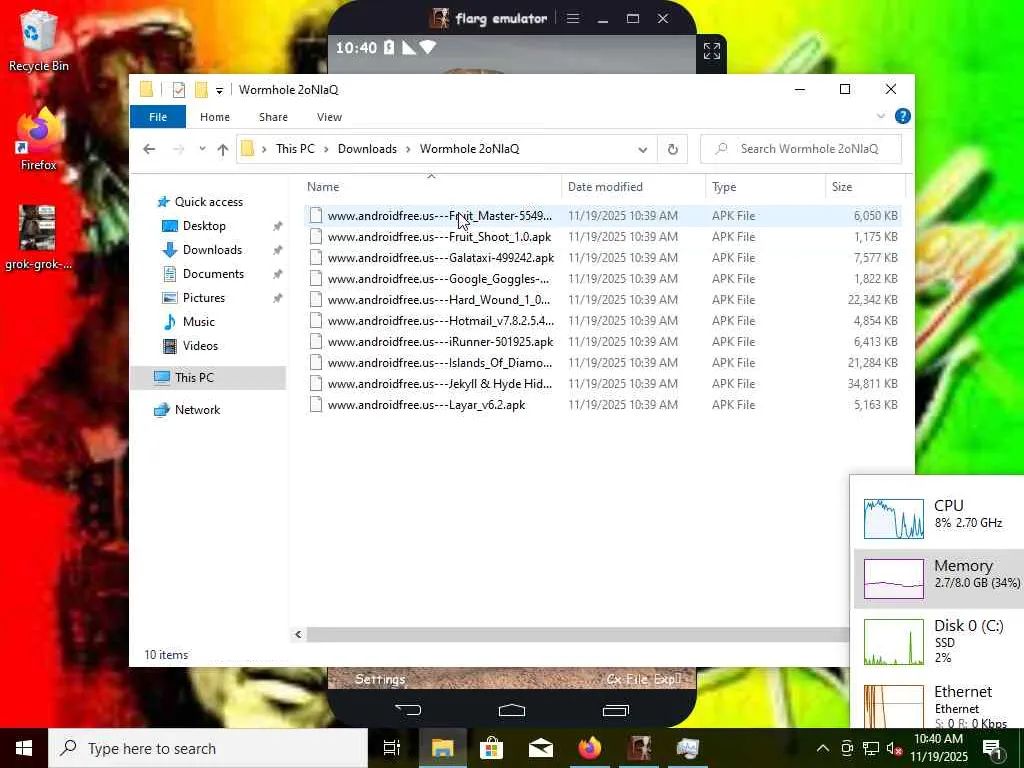Click the New folder quick access icon

[x=201, y=89]
